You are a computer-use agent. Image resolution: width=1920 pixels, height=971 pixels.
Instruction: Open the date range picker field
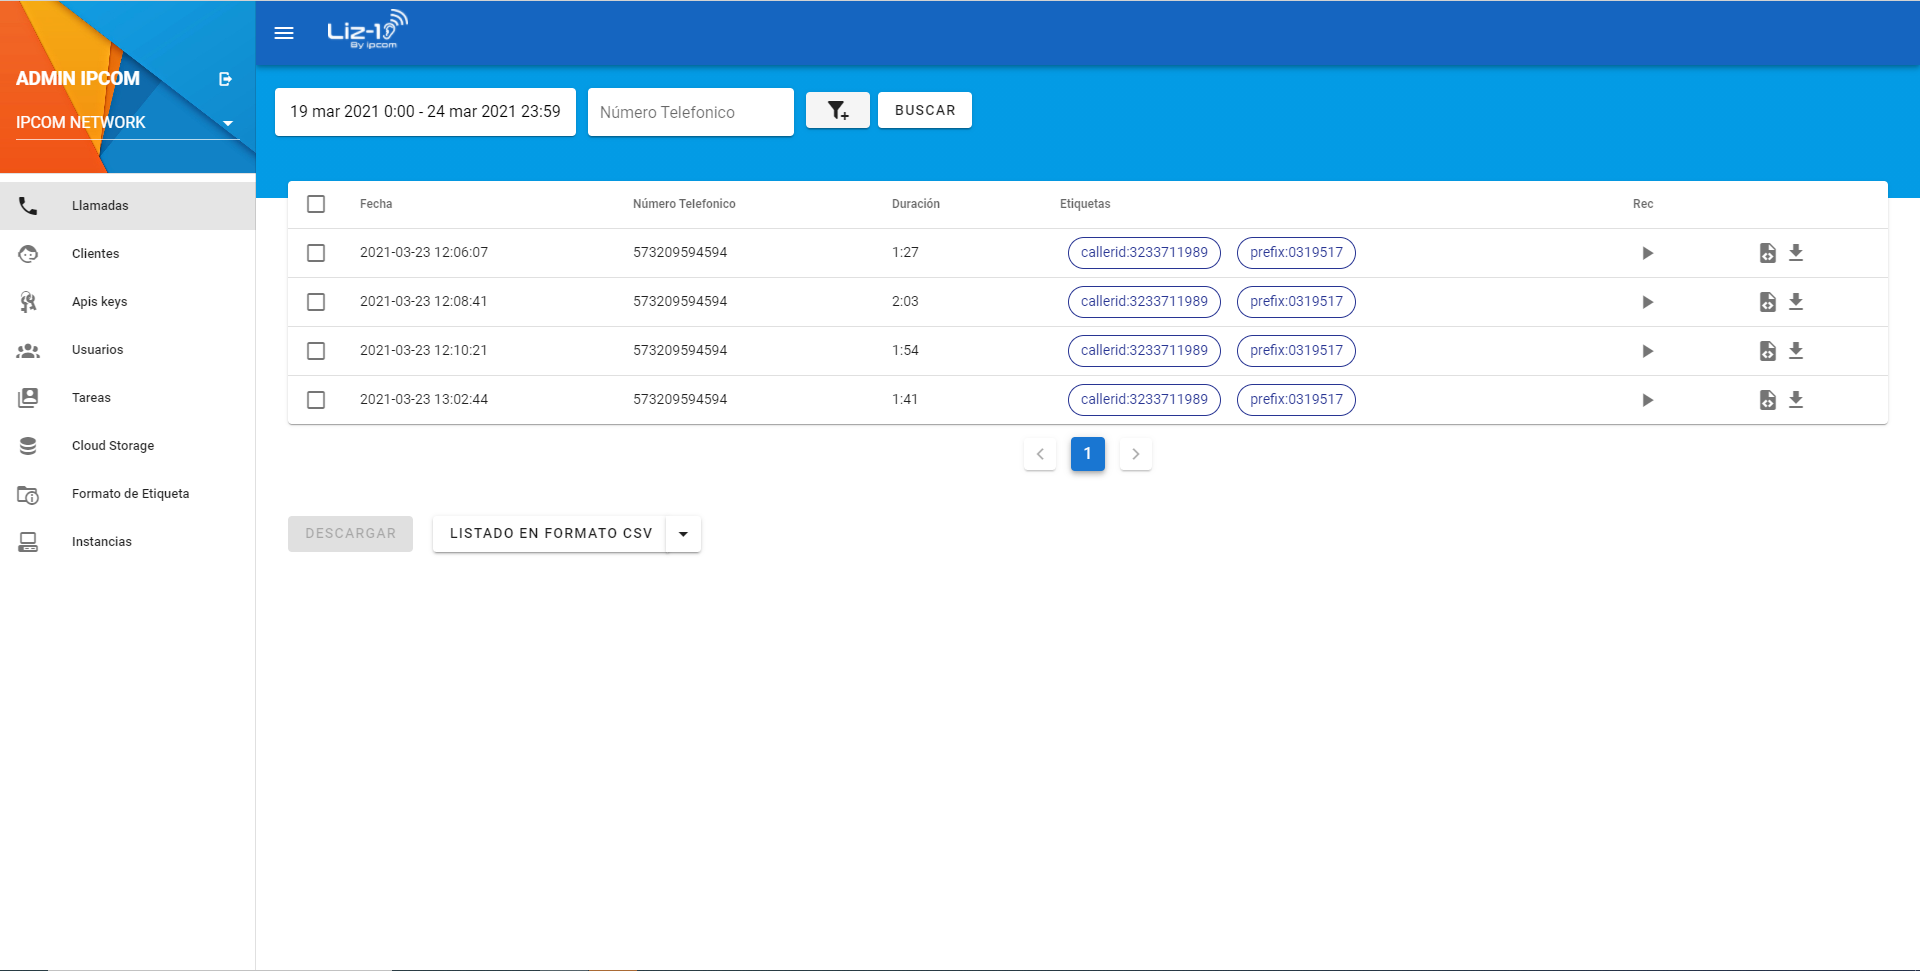point(425,112)
